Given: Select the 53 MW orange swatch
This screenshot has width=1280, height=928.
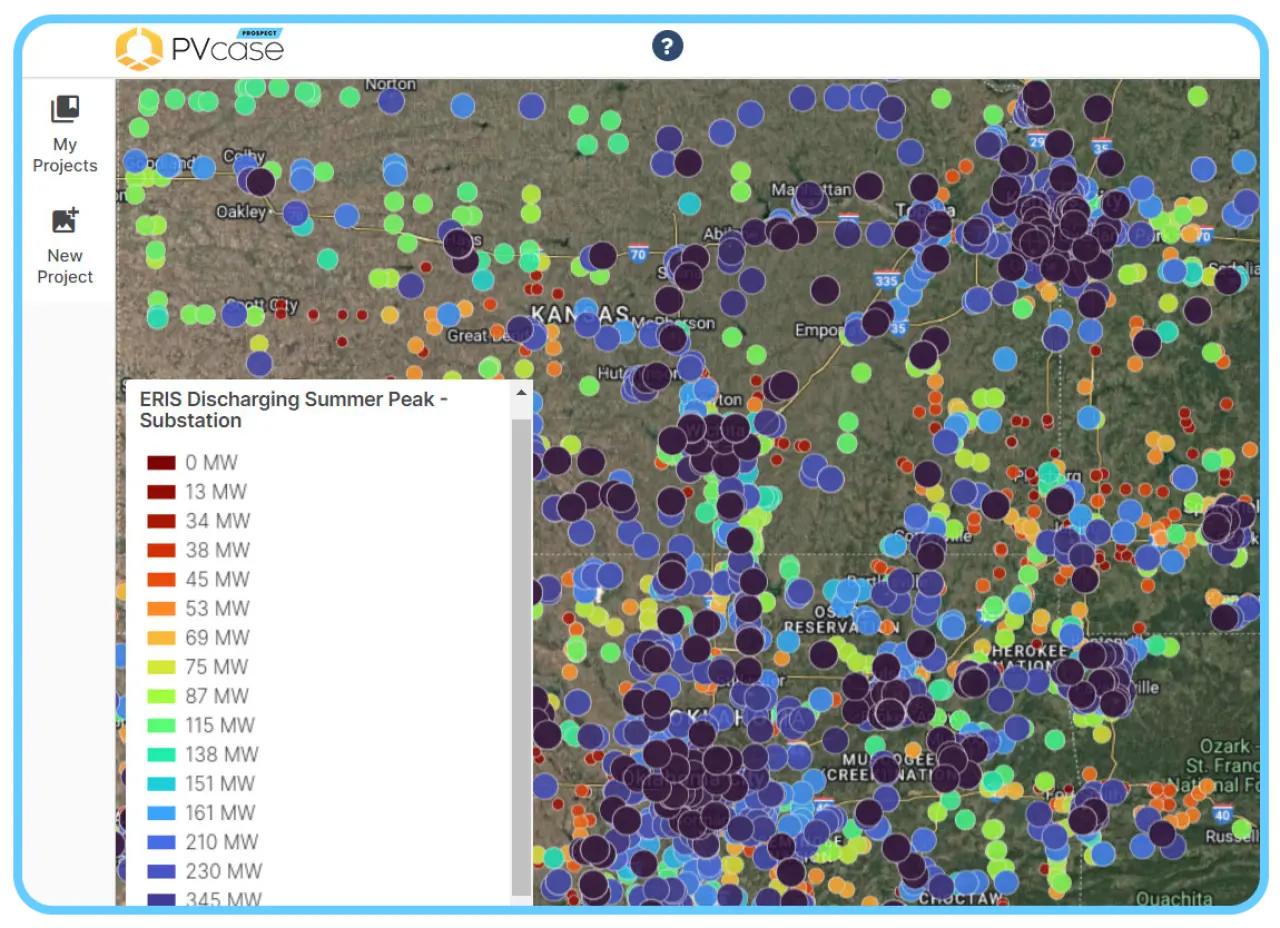Looking at the screenshot, I should pos(161,609).
